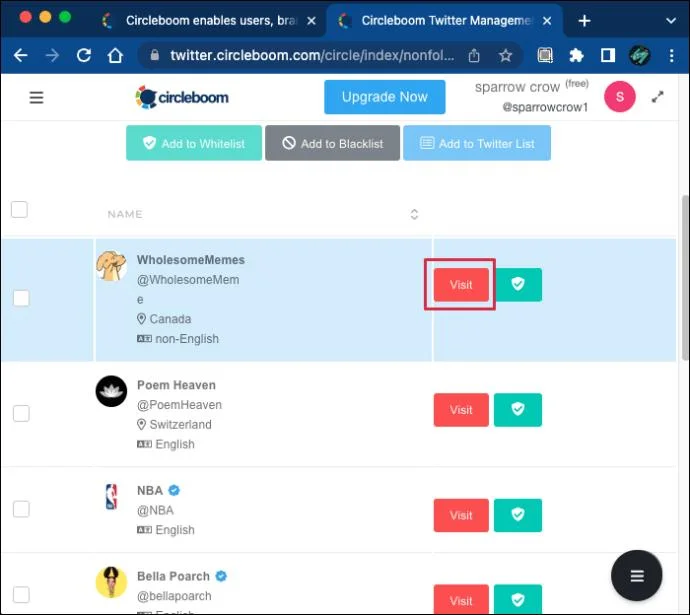Click the Switzerland location text
Screen dimensions: 690x615
point(180,425)
